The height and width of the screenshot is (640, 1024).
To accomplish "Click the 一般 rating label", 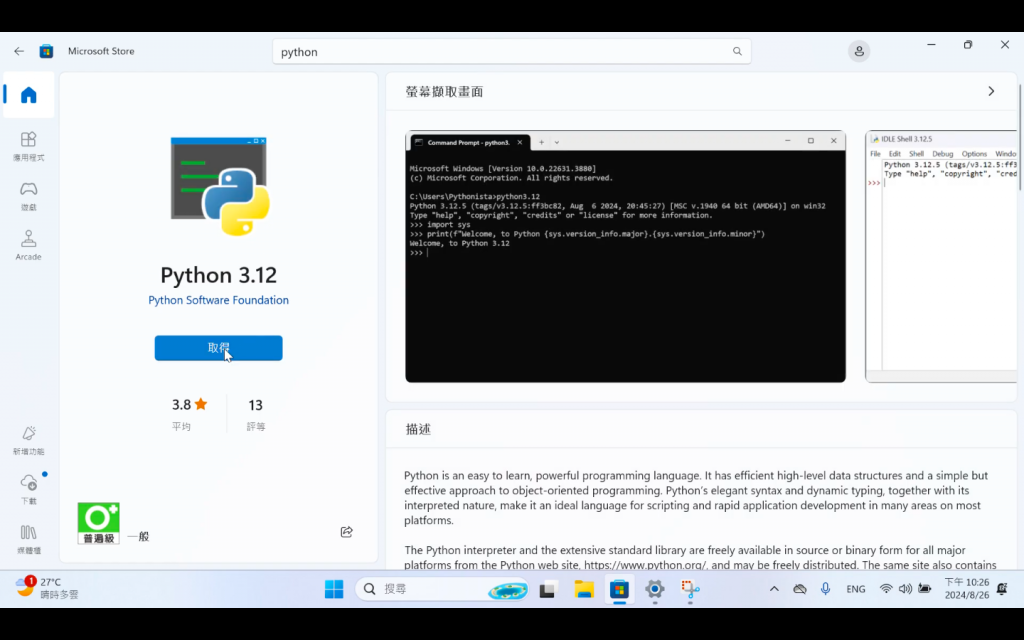I will 138,537.
